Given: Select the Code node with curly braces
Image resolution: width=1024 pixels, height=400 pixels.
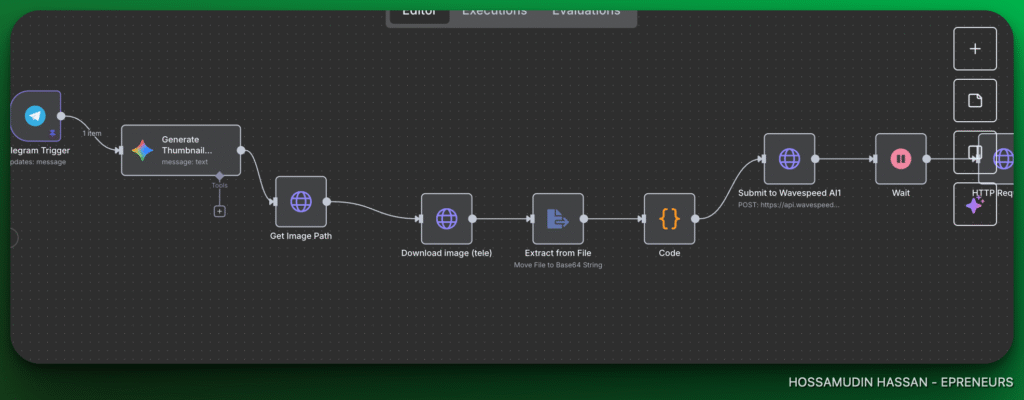Looking at the screenshot, I should (x=669, y=218).
